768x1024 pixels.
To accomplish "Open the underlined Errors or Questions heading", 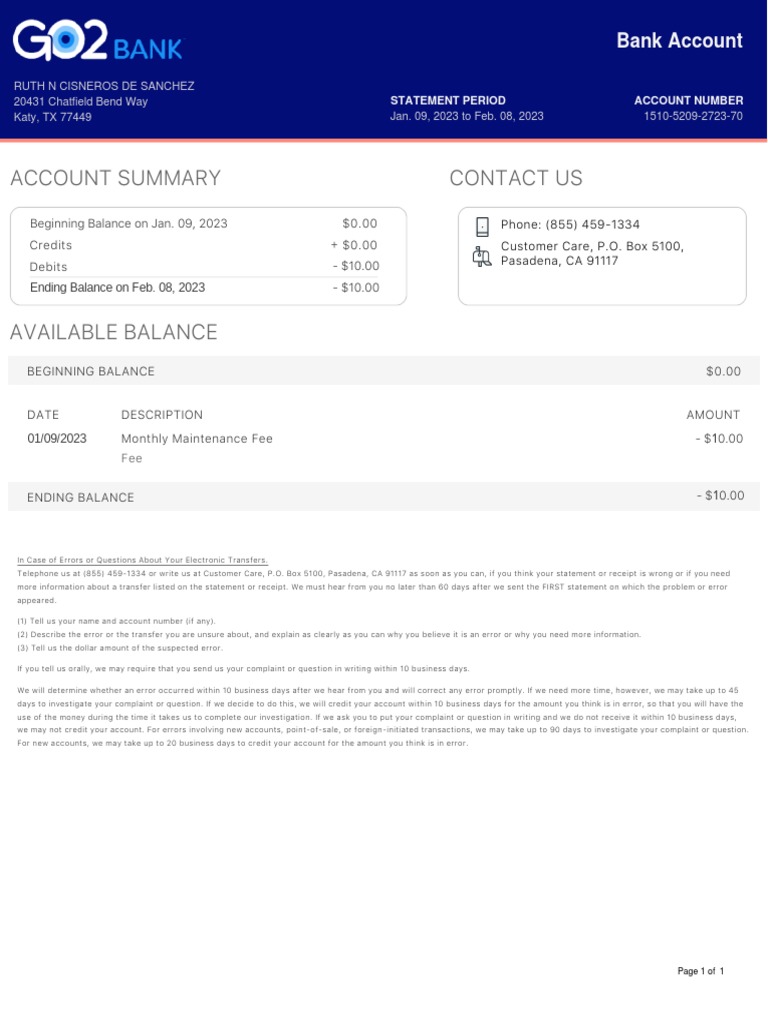I will [143, 560].
